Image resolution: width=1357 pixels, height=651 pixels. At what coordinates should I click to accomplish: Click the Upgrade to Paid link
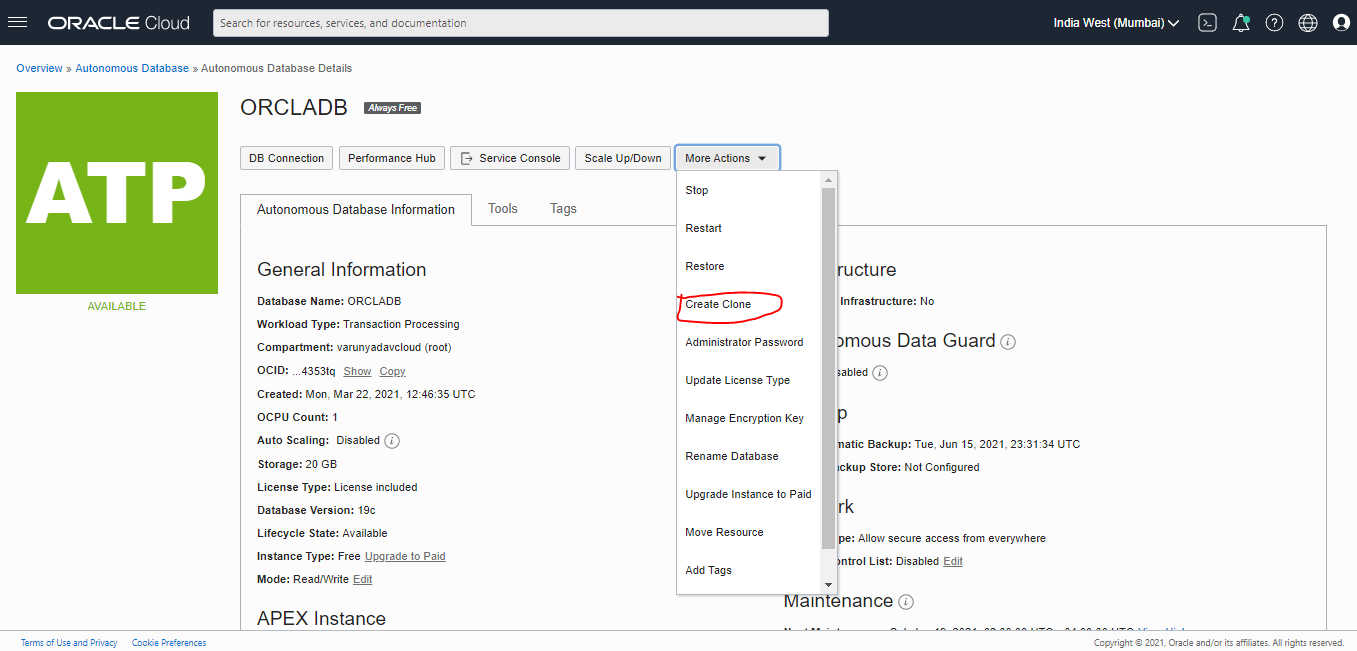pyautogui.click(x=405, y=556)
